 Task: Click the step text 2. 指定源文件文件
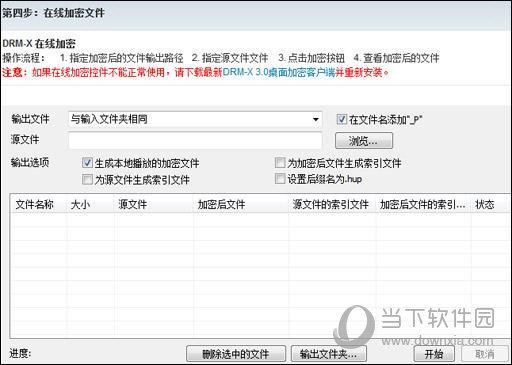(230, 58)
